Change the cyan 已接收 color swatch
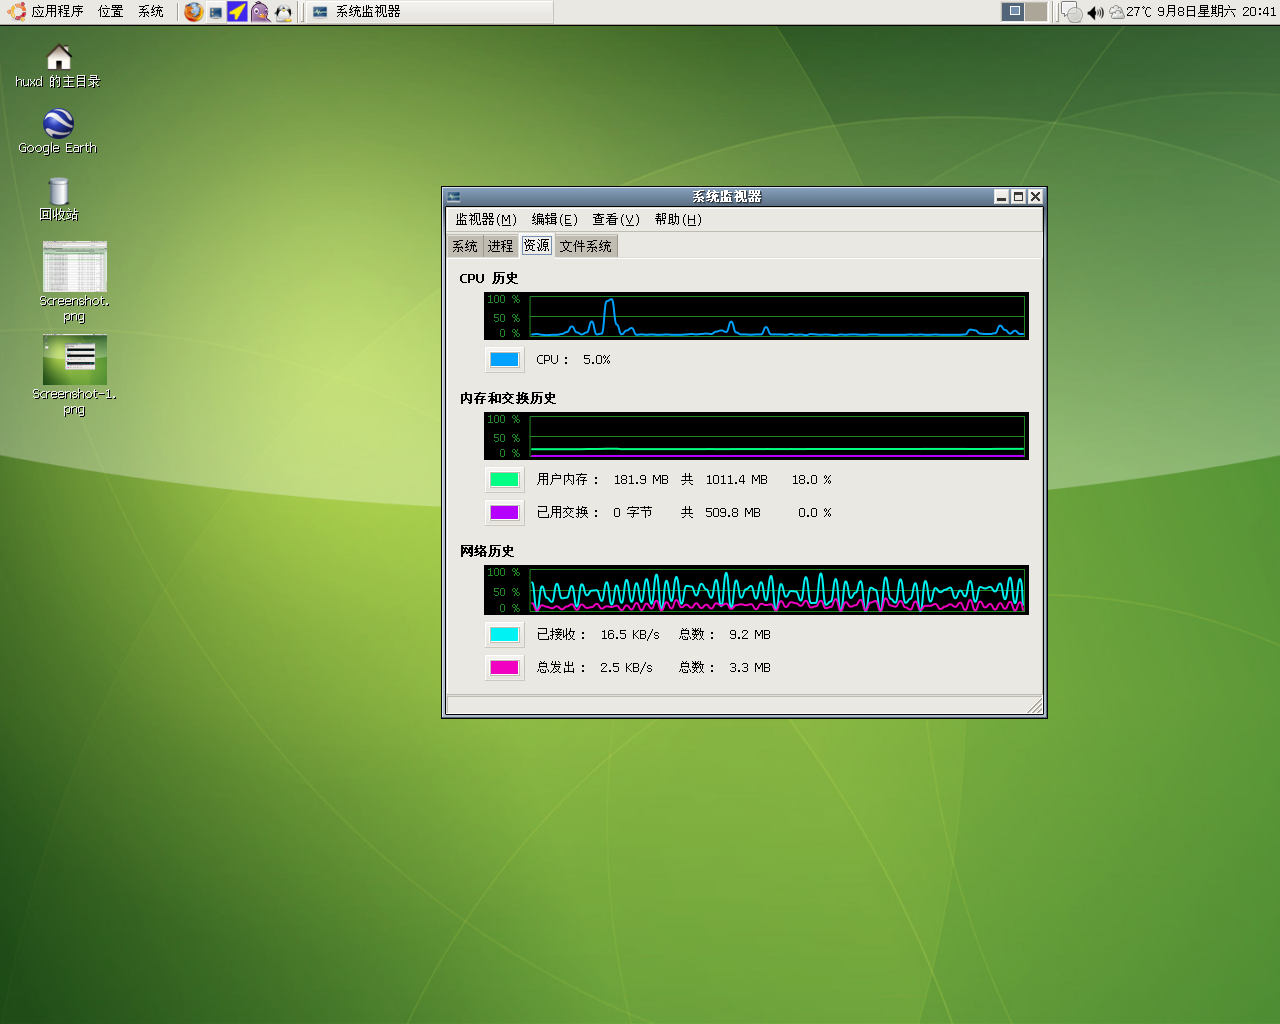 pyautogui.click(x=504, y=634)
